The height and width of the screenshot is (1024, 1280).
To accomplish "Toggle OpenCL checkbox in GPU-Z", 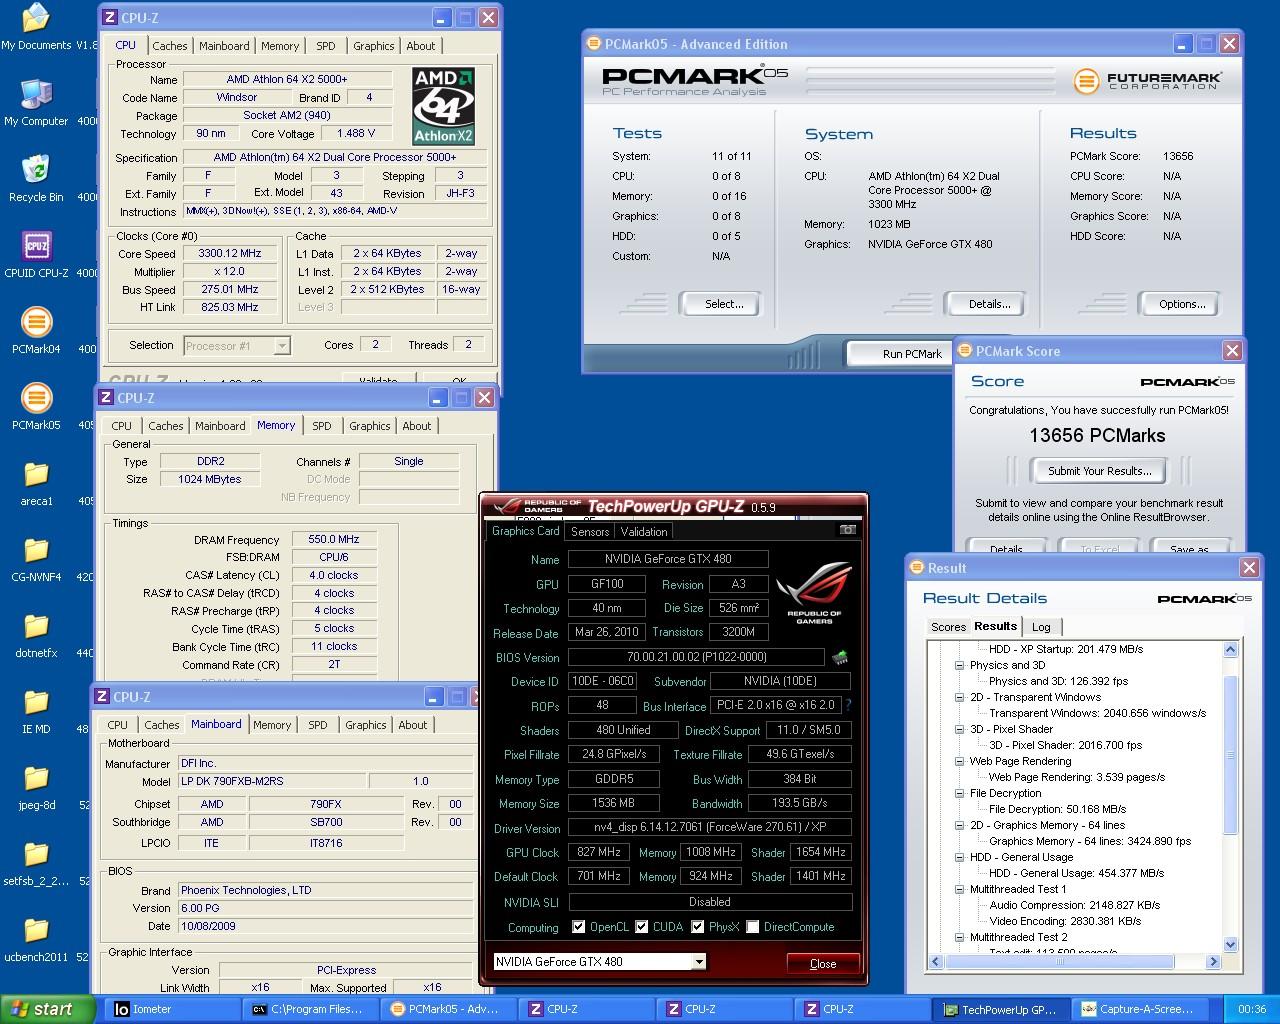I will tap(578, 926).
